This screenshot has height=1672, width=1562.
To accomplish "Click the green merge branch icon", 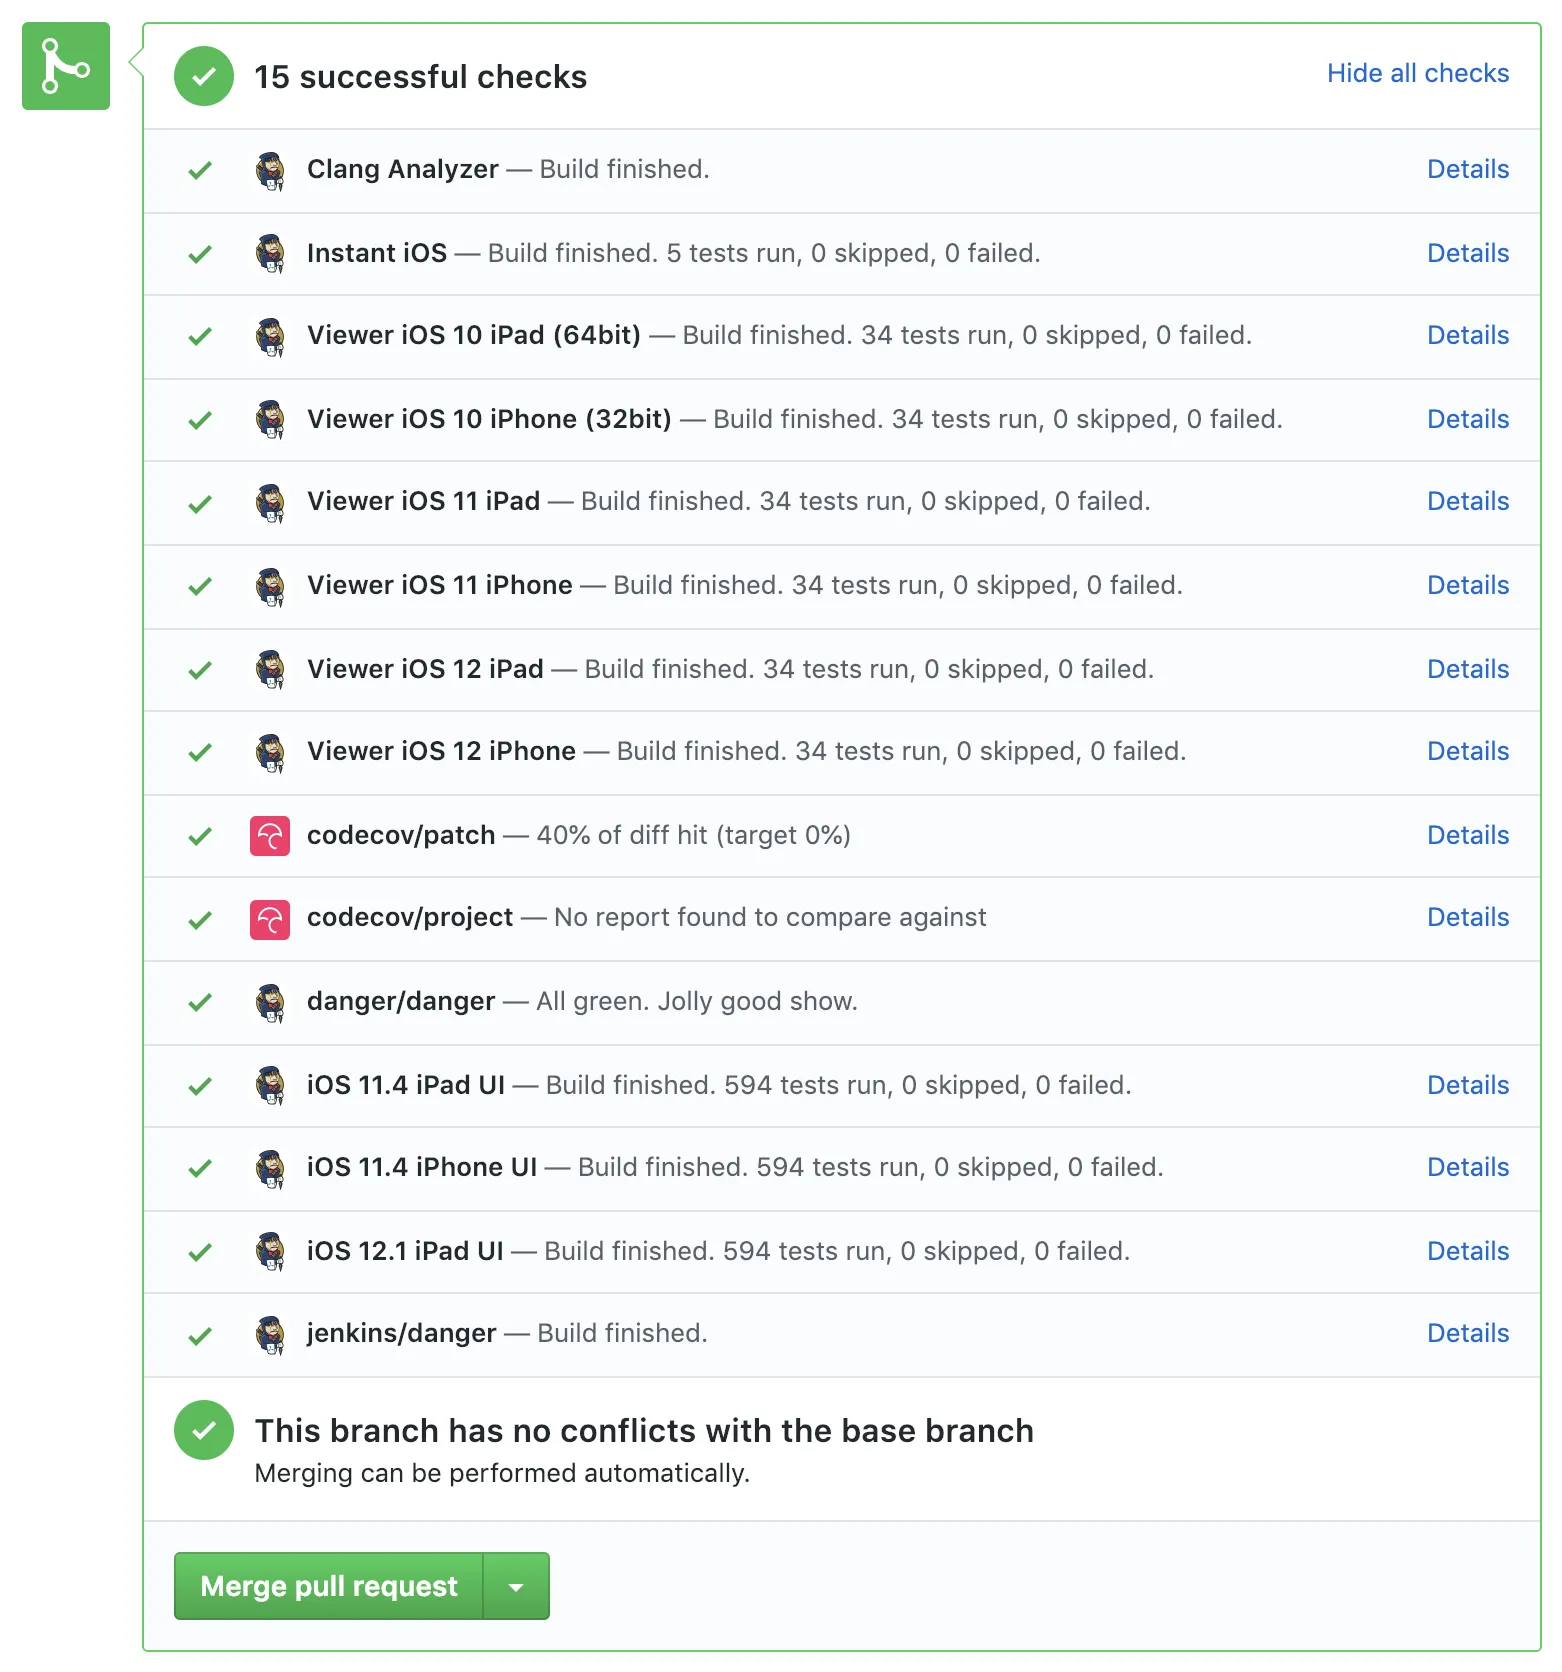I will (x=66, y=66).
